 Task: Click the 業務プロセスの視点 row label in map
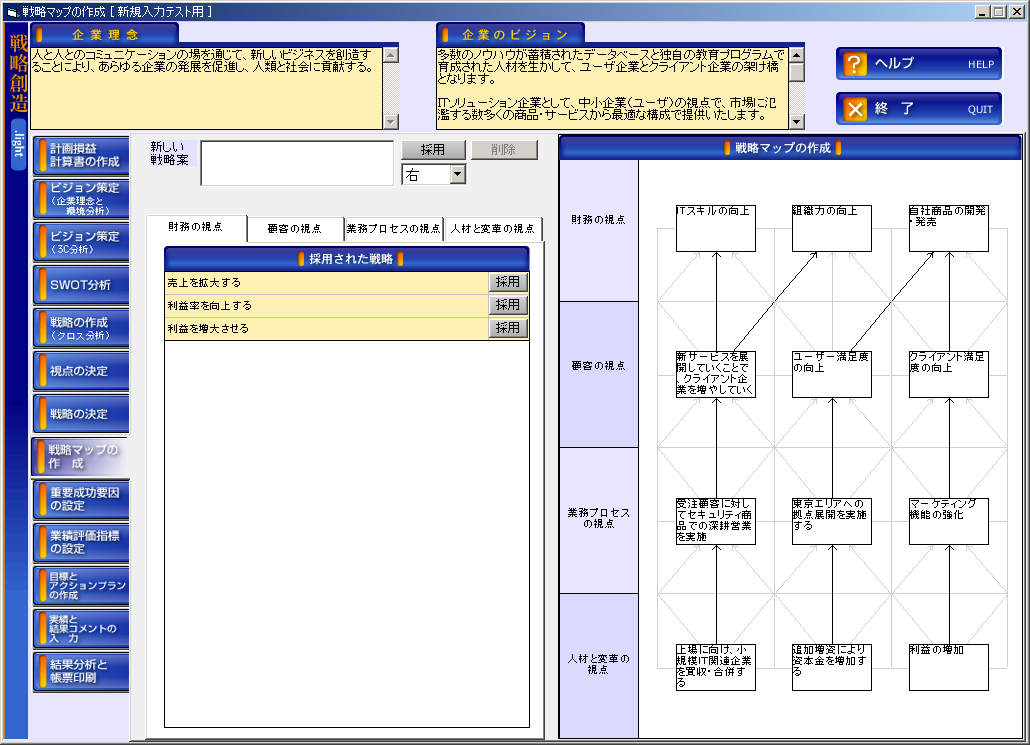click(x=598, y=518)
